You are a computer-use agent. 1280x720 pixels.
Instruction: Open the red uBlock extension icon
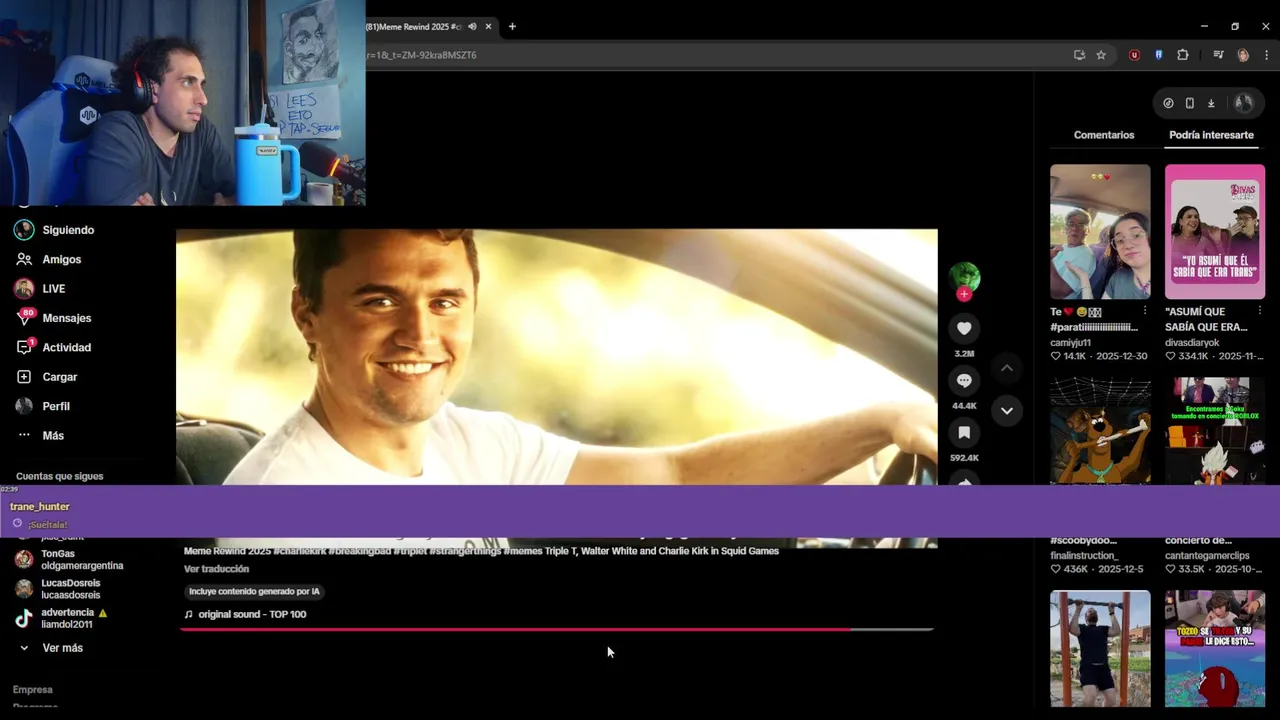click(x=1134, y=55)
